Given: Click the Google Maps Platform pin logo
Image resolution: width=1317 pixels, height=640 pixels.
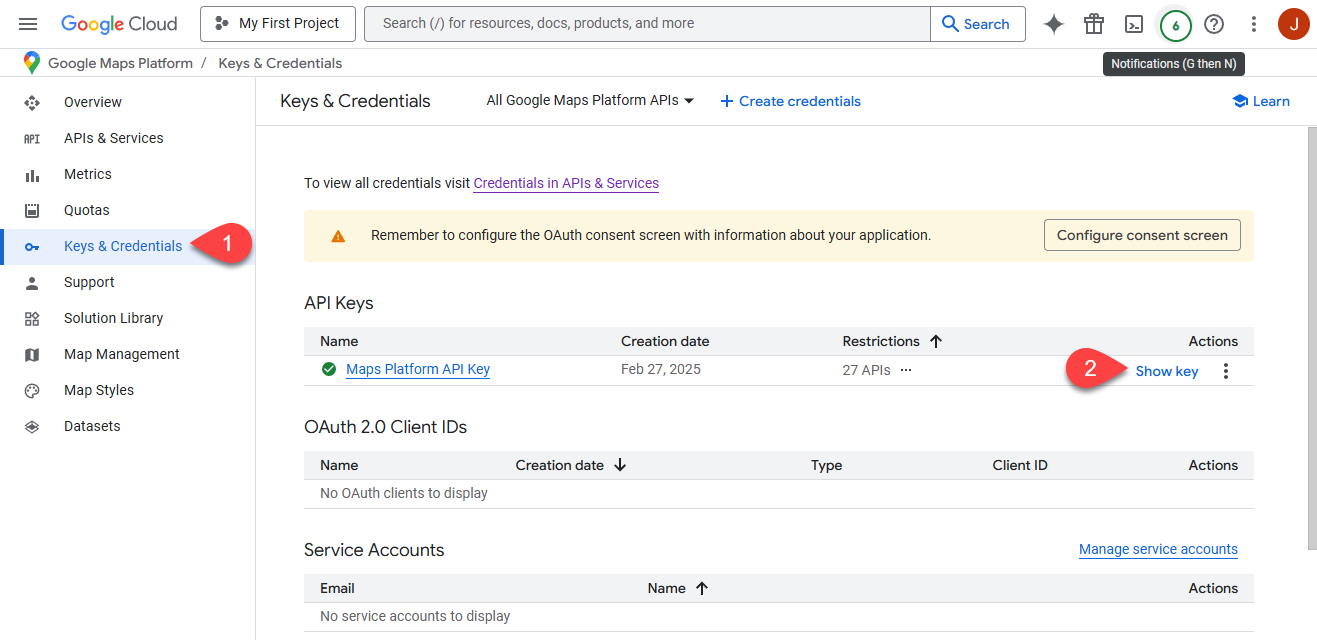Looking at the screenshot, I should (31, 62).
